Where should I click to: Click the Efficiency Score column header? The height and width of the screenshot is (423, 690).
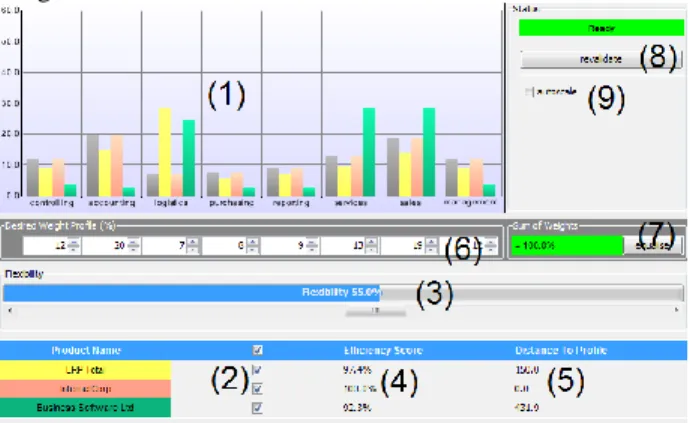pyautogui.click(x=383, y=350)
